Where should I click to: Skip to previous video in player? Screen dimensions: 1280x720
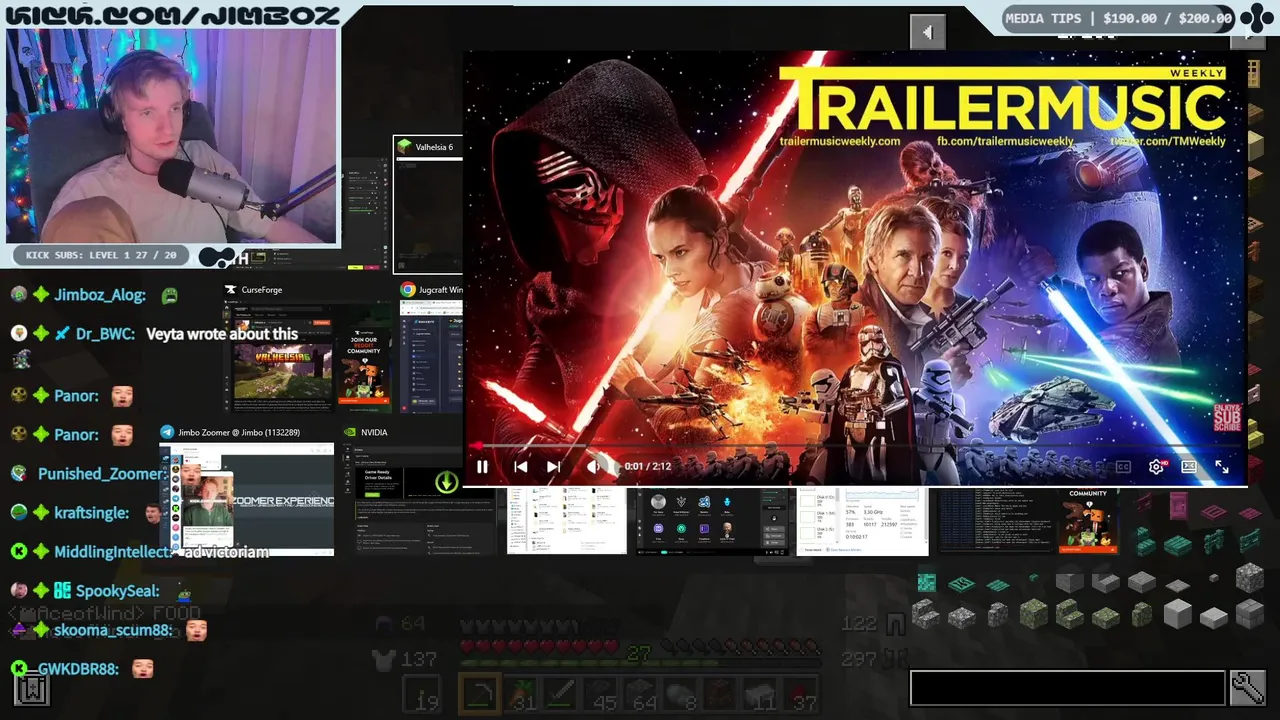(520, 467)
